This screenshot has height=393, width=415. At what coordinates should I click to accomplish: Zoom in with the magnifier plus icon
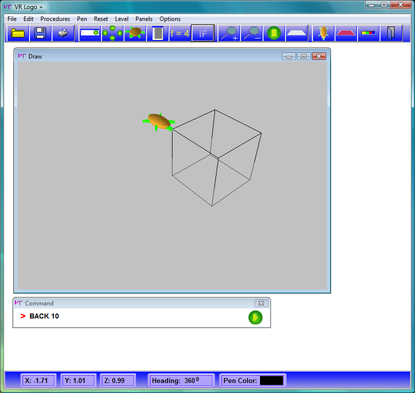229,33
